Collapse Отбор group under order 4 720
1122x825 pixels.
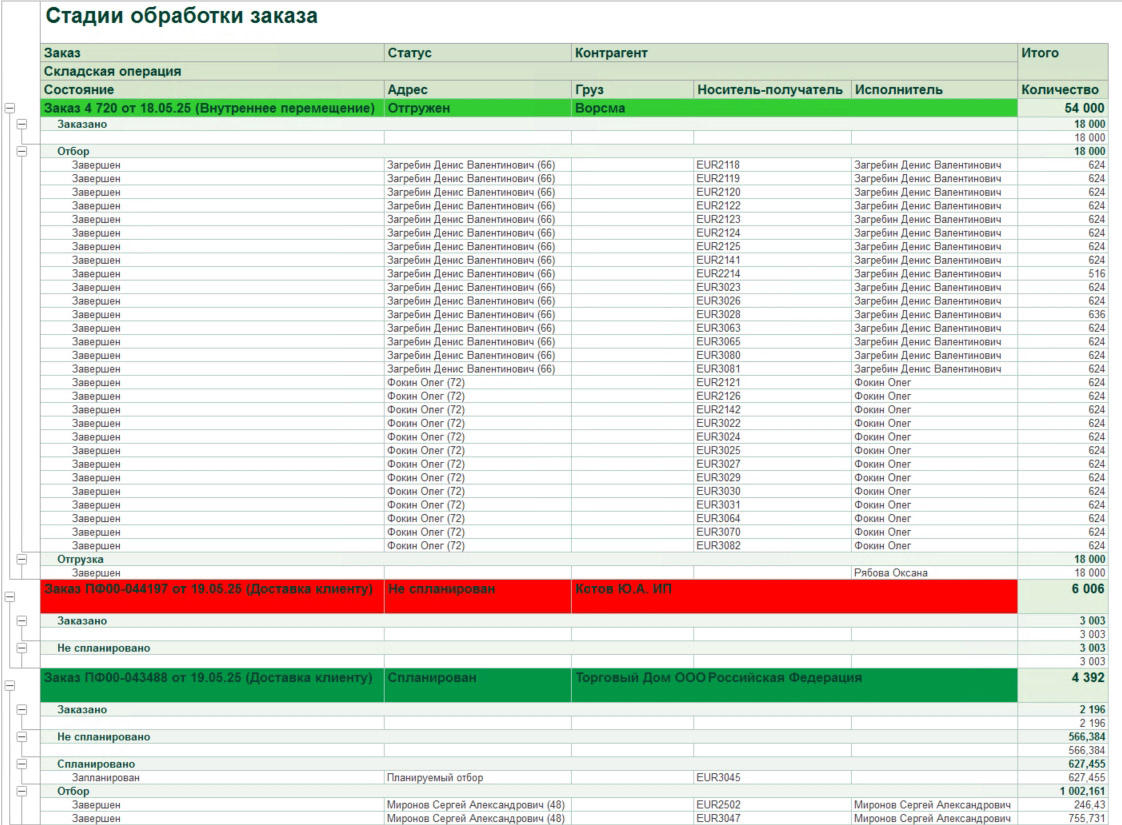pos(22,151)
